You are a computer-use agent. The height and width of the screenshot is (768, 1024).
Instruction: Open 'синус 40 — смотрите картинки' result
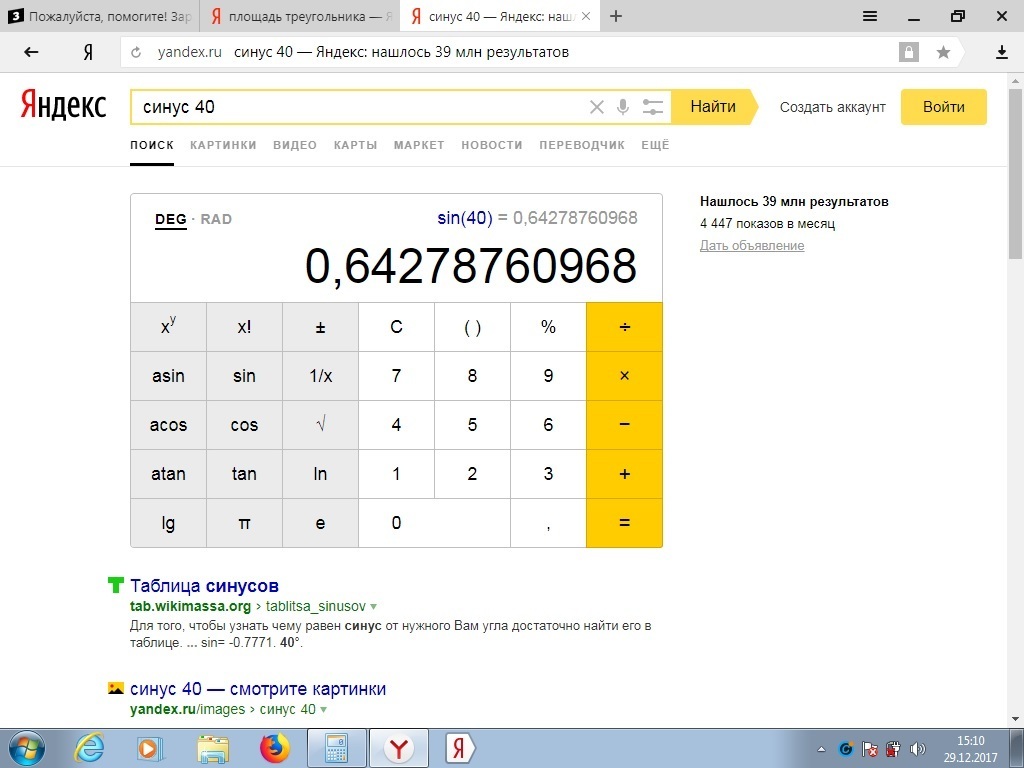click(258, 689)
